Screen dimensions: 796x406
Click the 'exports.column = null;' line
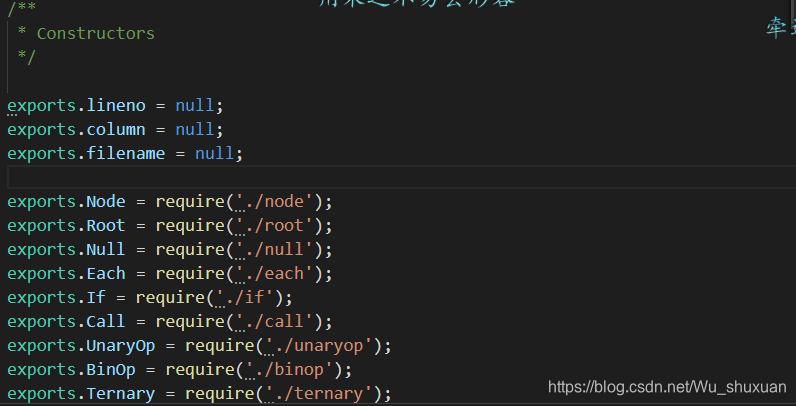click(115, 129)
